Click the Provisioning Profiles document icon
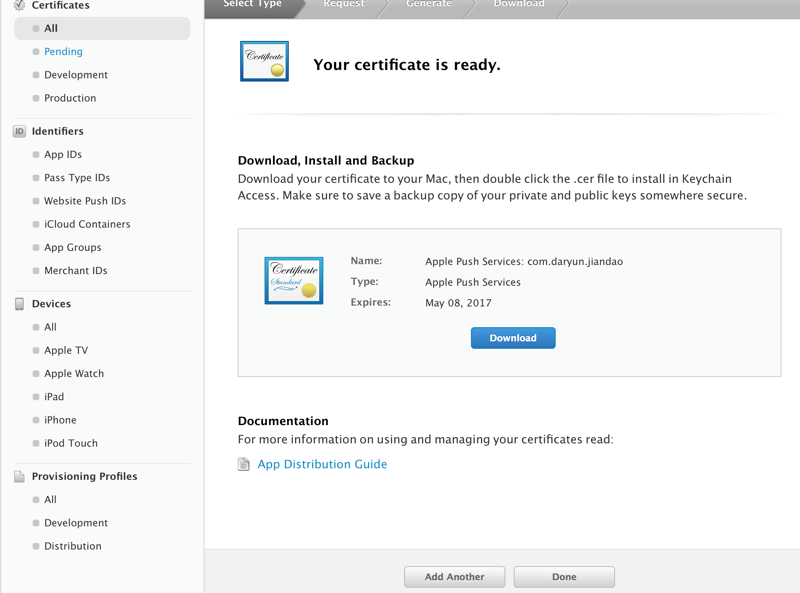 (x=19, y=477)
